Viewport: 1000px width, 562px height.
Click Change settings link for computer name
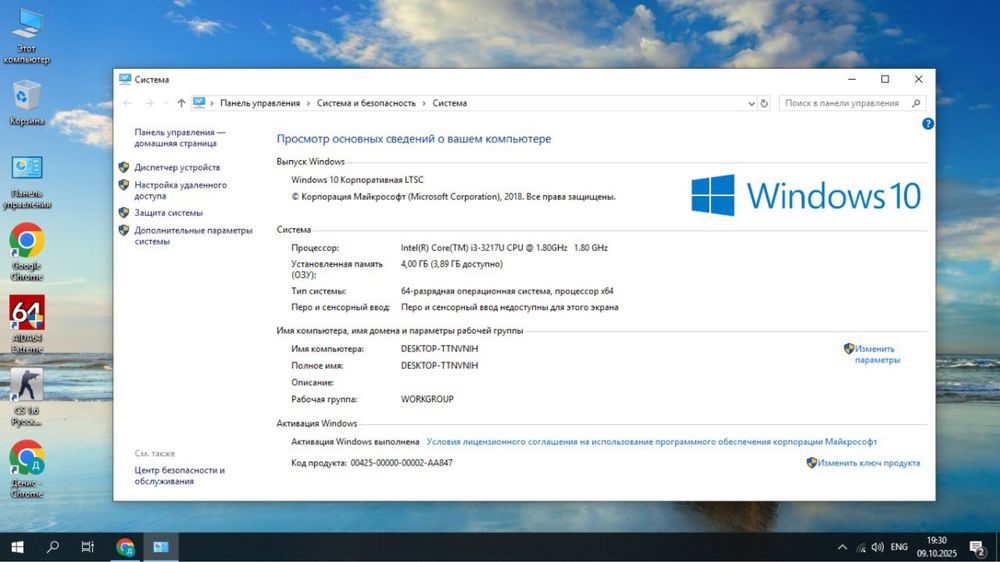click(877, 354)
